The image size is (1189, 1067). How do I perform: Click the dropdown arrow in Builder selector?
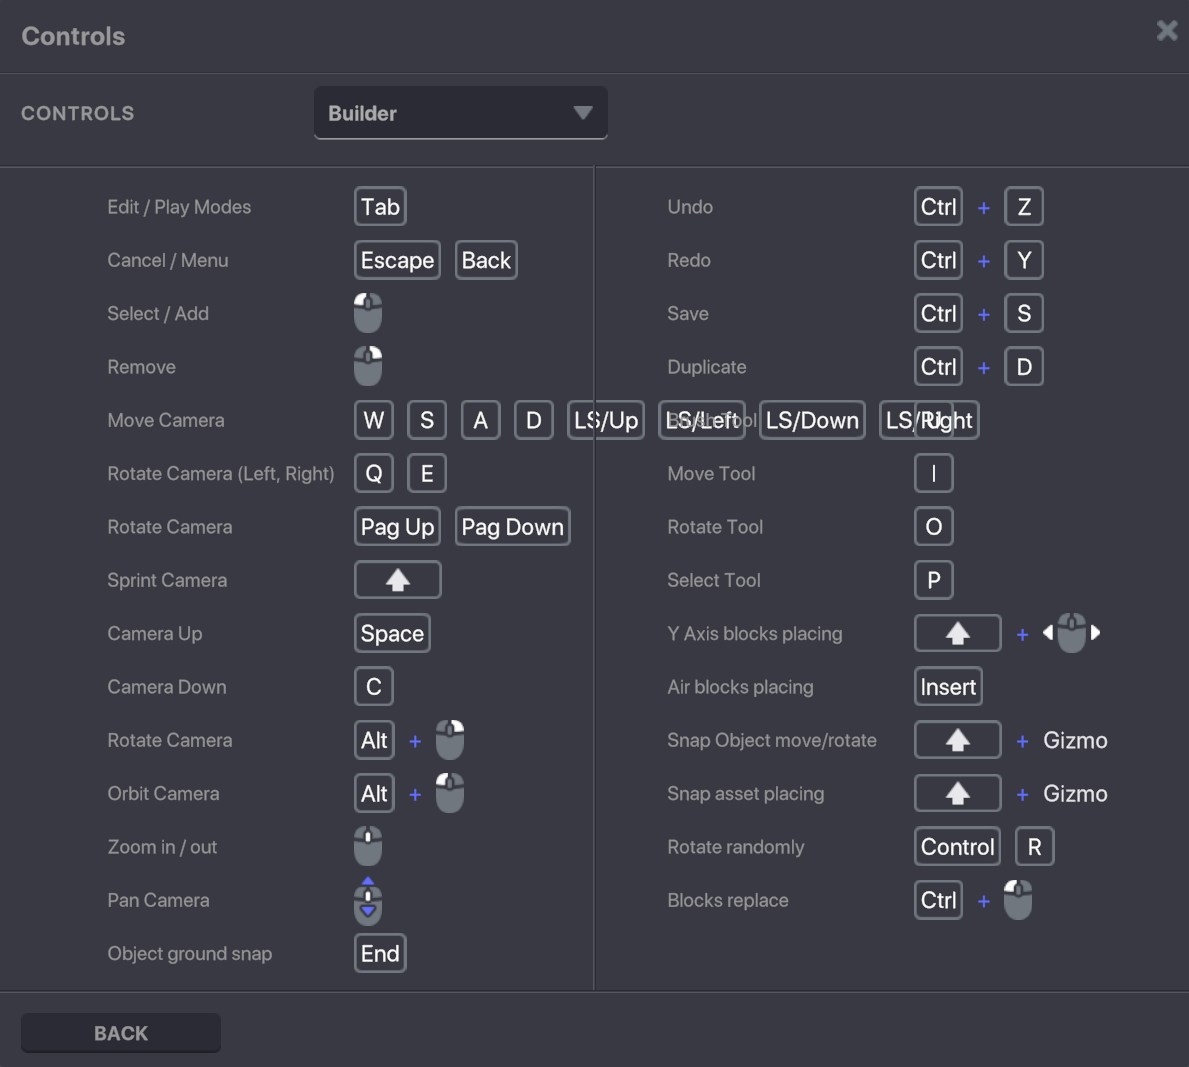583,113
